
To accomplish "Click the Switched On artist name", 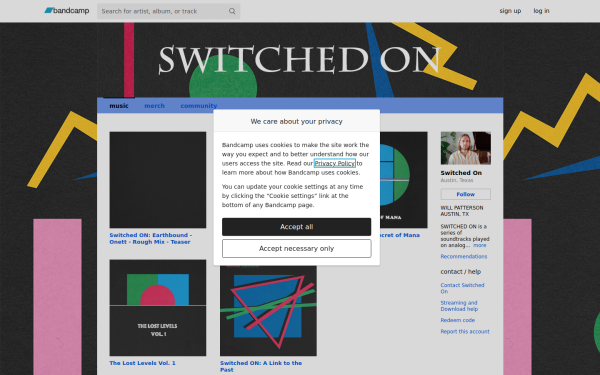I will click(x=461, y=173).
